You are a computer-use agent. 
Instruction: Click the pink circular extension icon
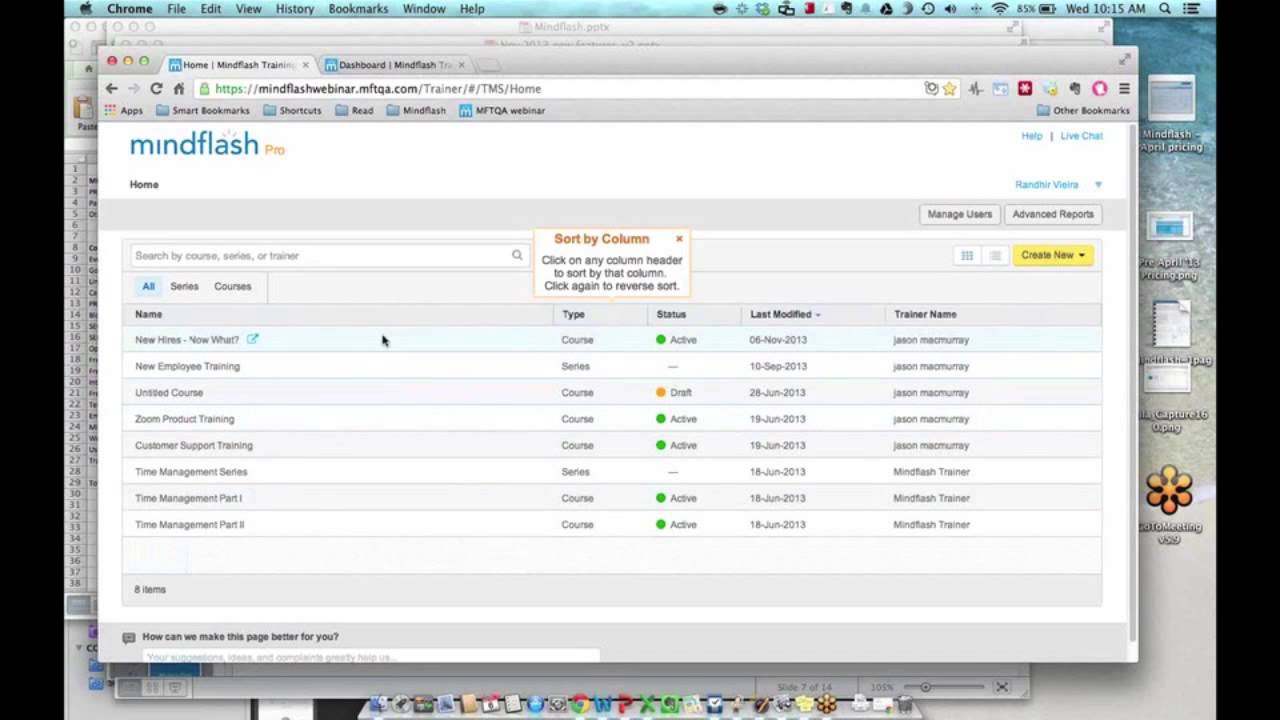(x=1099, y=88)
